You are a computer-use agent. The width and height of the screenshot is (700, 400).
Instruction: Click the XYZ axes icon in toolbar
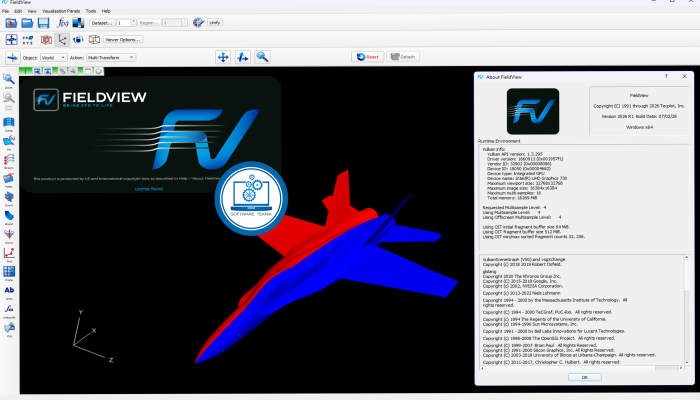28,40
